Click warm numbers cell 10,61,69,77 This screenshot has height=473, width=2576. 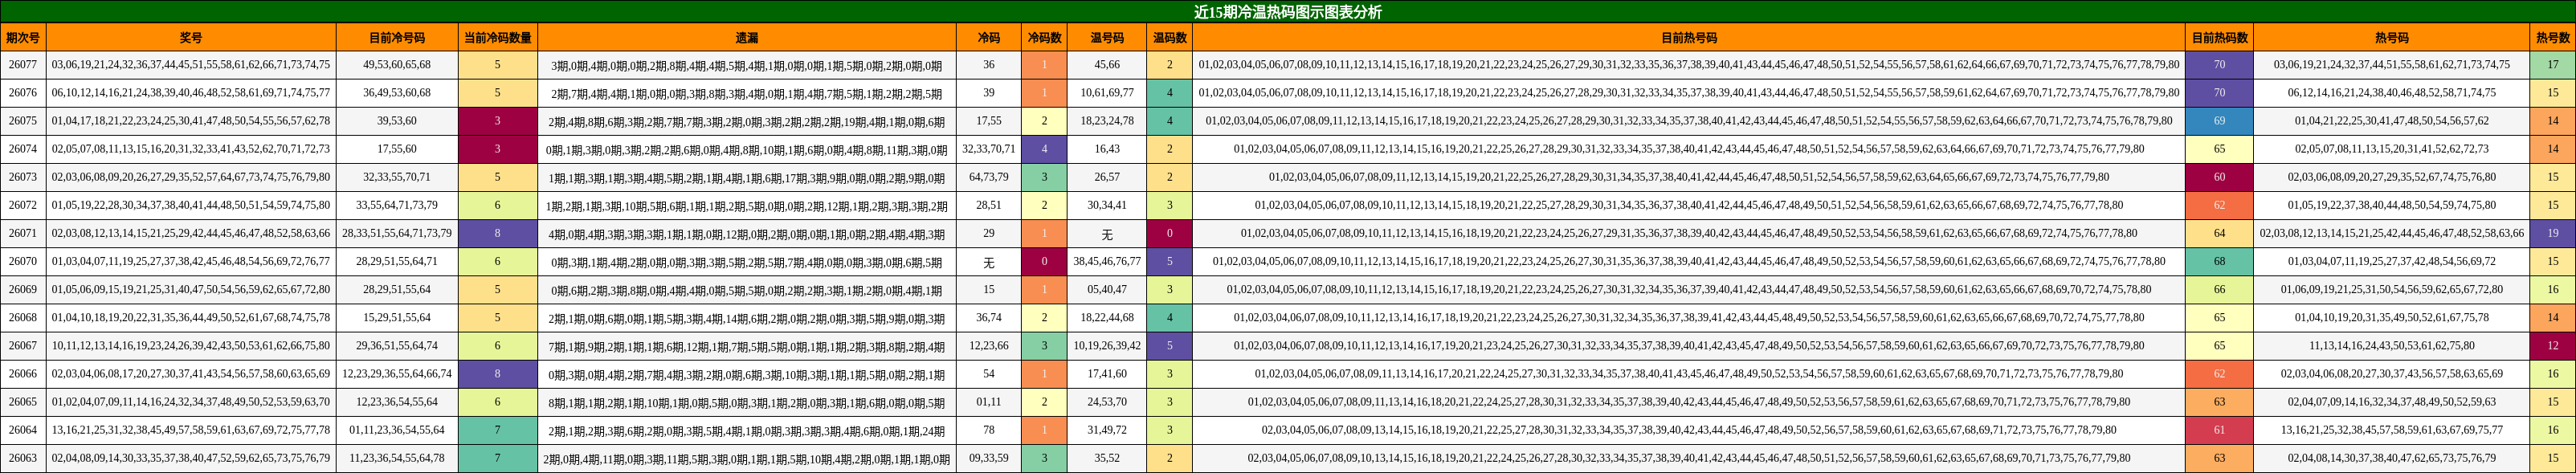[x=1107, y=93]
